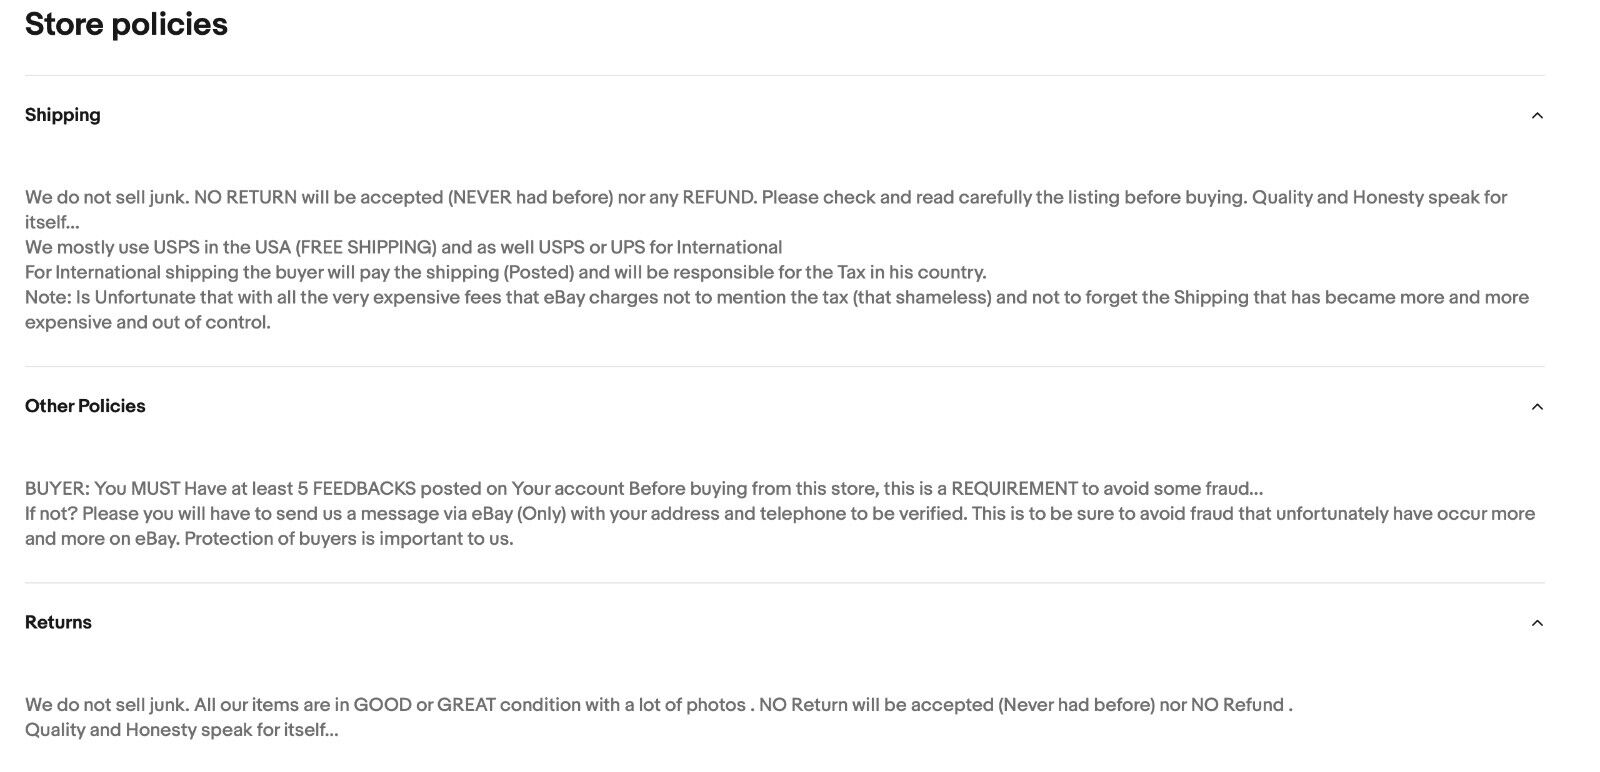Screen dimensions: 1600x772
Task: Click the 'For International shipping the buyer' line
Action: (506, 272)
